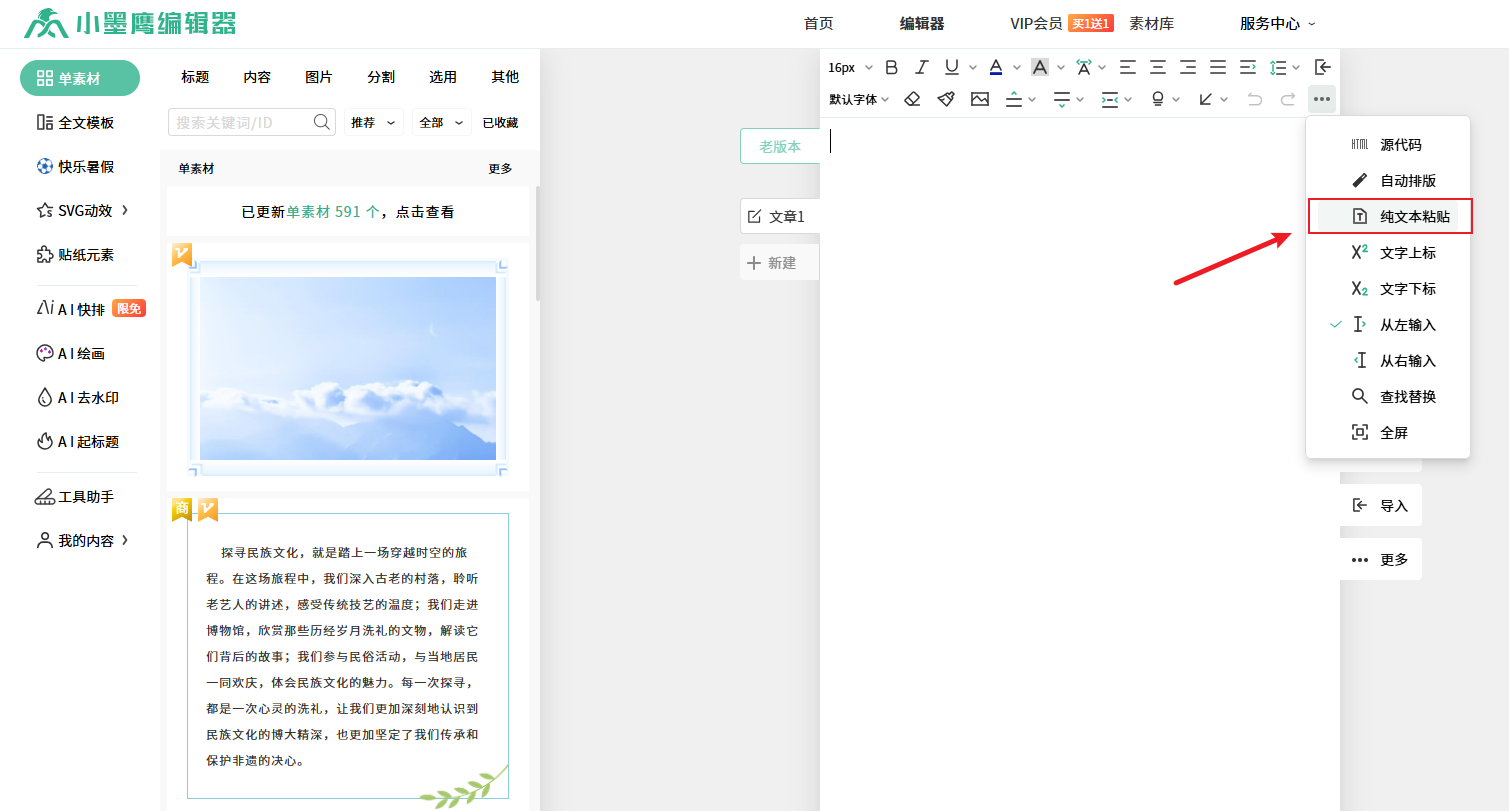This screenshot has width=1509, height=811.
Task: Expand underline style options arrow
Action: 973,68
